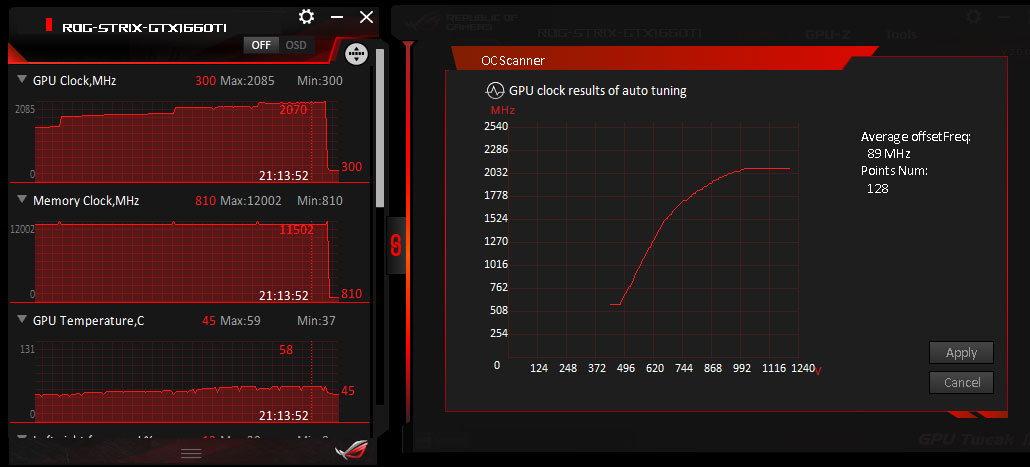Cancel the OC Scanner results

[961, 382]
